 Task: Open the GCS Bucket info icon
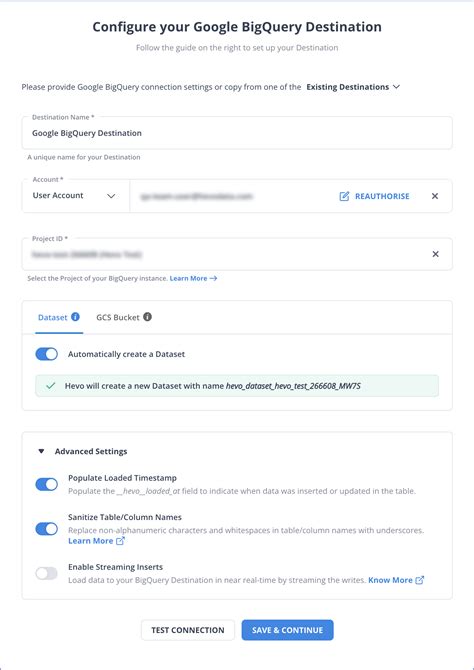click(147, 317)
